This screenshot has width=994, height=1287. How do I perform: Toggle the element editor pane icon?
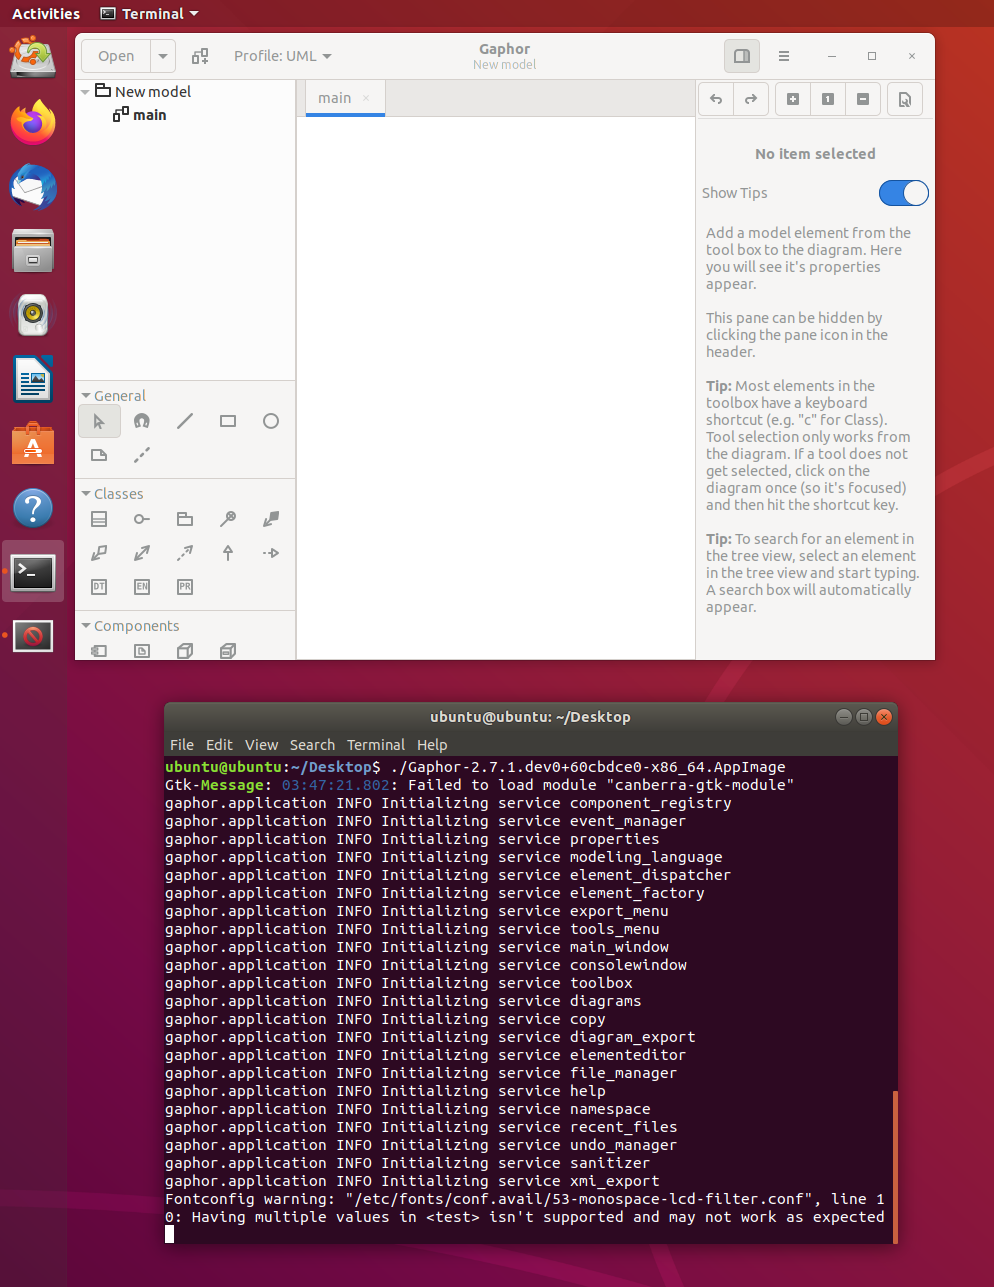(x=741, y=56)
